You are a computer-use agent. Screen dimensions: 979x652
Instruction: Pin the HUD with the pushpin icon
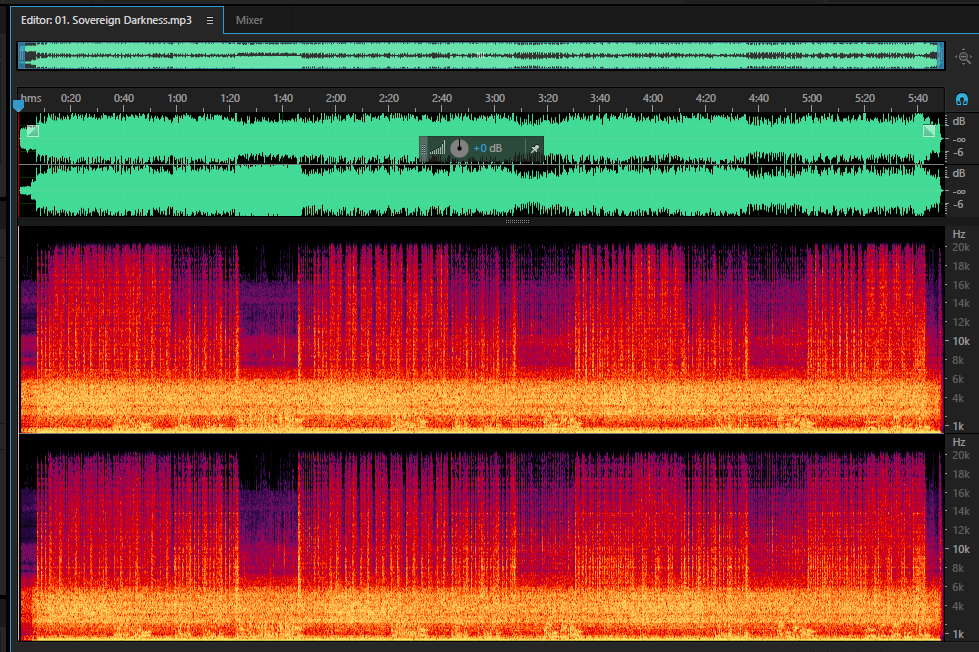click(534, 149)
